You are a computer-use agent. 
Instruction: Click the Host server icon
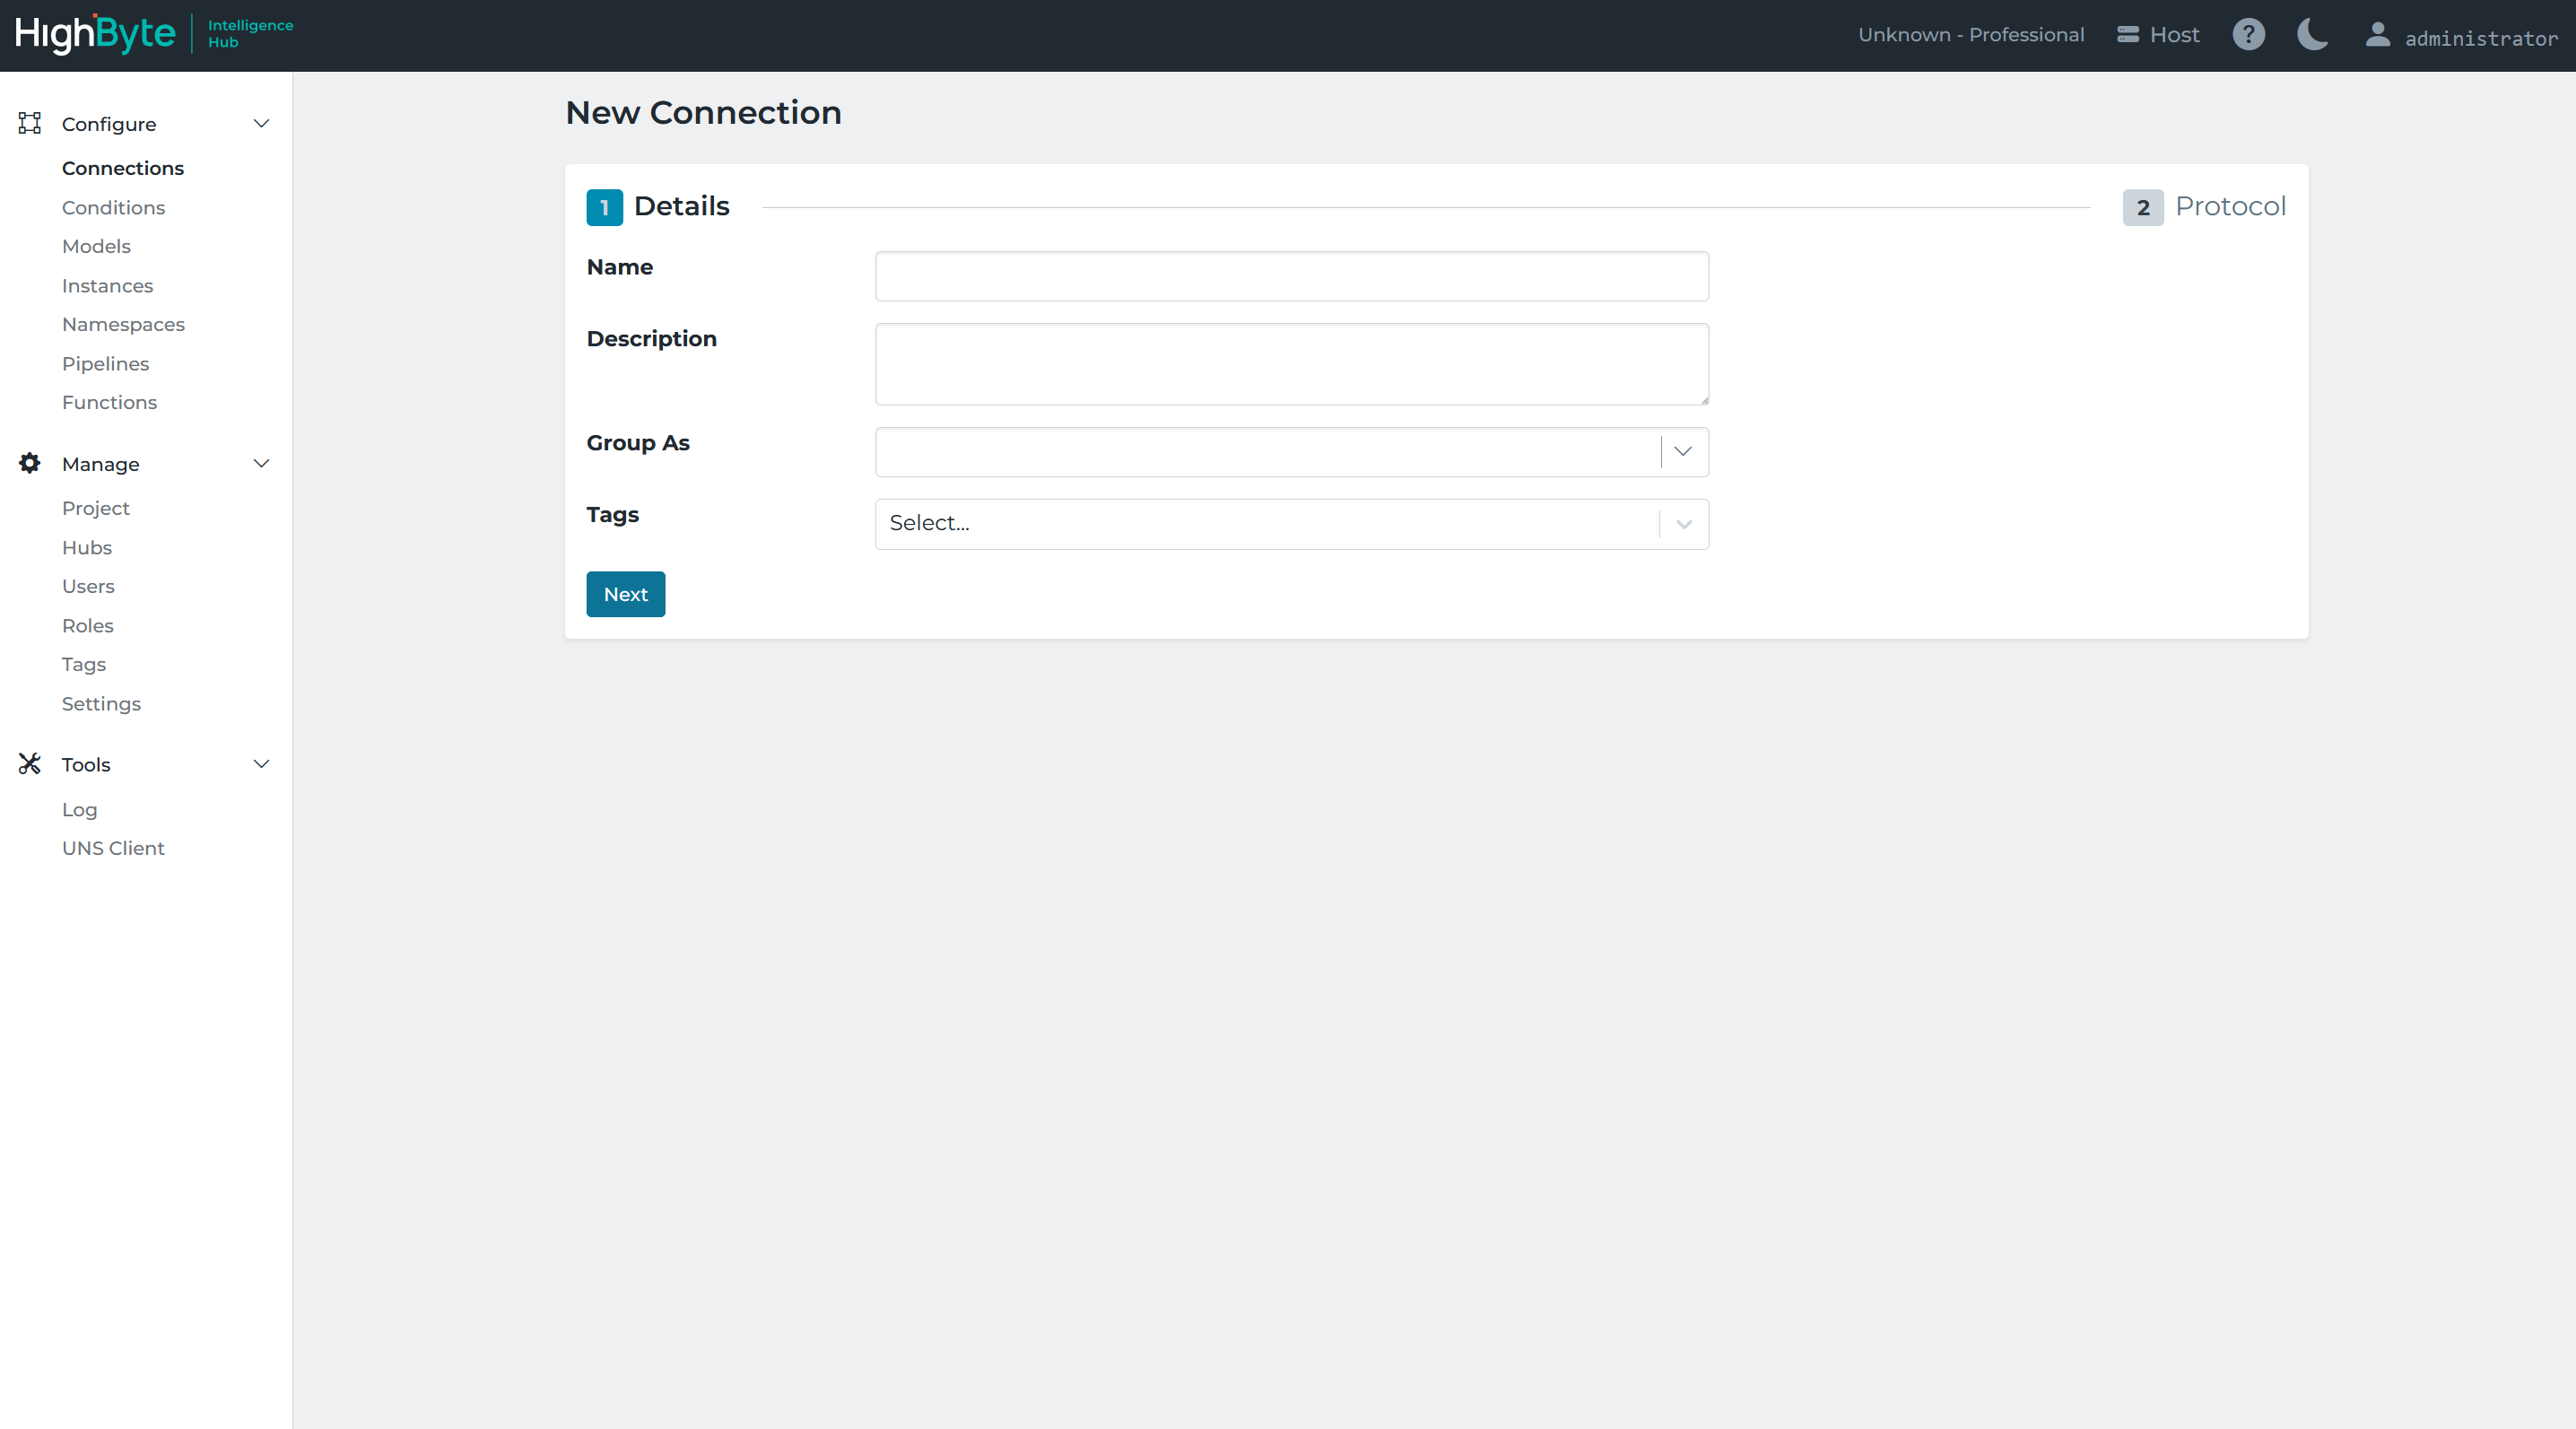(x=2127, y=35)
